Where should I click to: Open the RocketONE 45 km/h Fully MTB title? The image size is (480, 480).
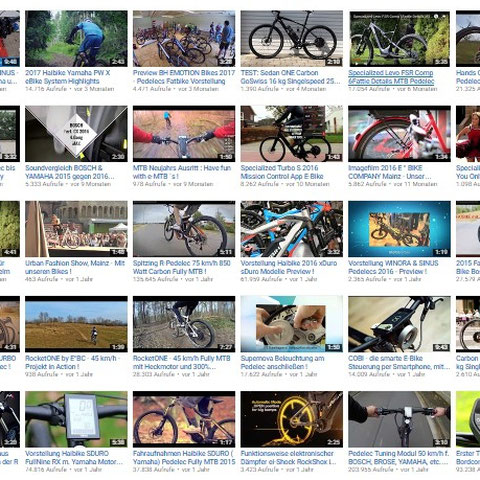pyautogui.click(x=182, y=362)
